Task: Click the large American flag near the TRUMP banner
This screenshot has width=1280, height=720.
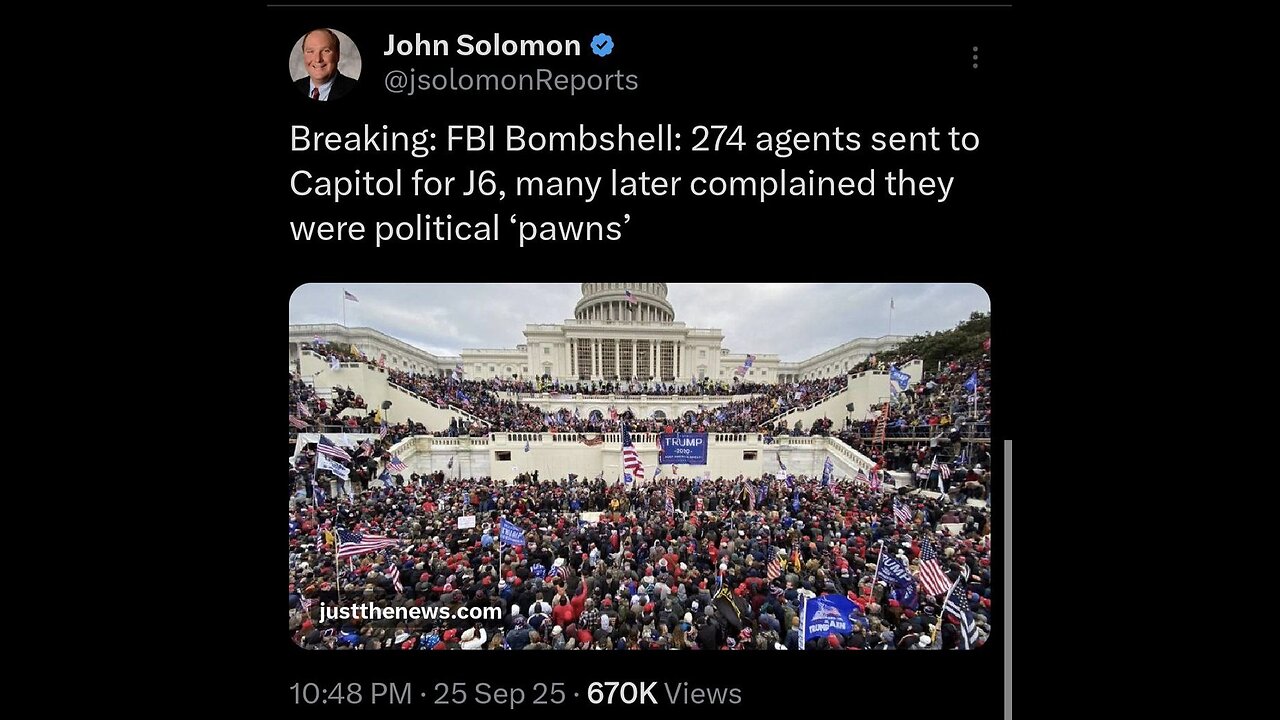Action: pyautogui.click(x=632, y=451)
